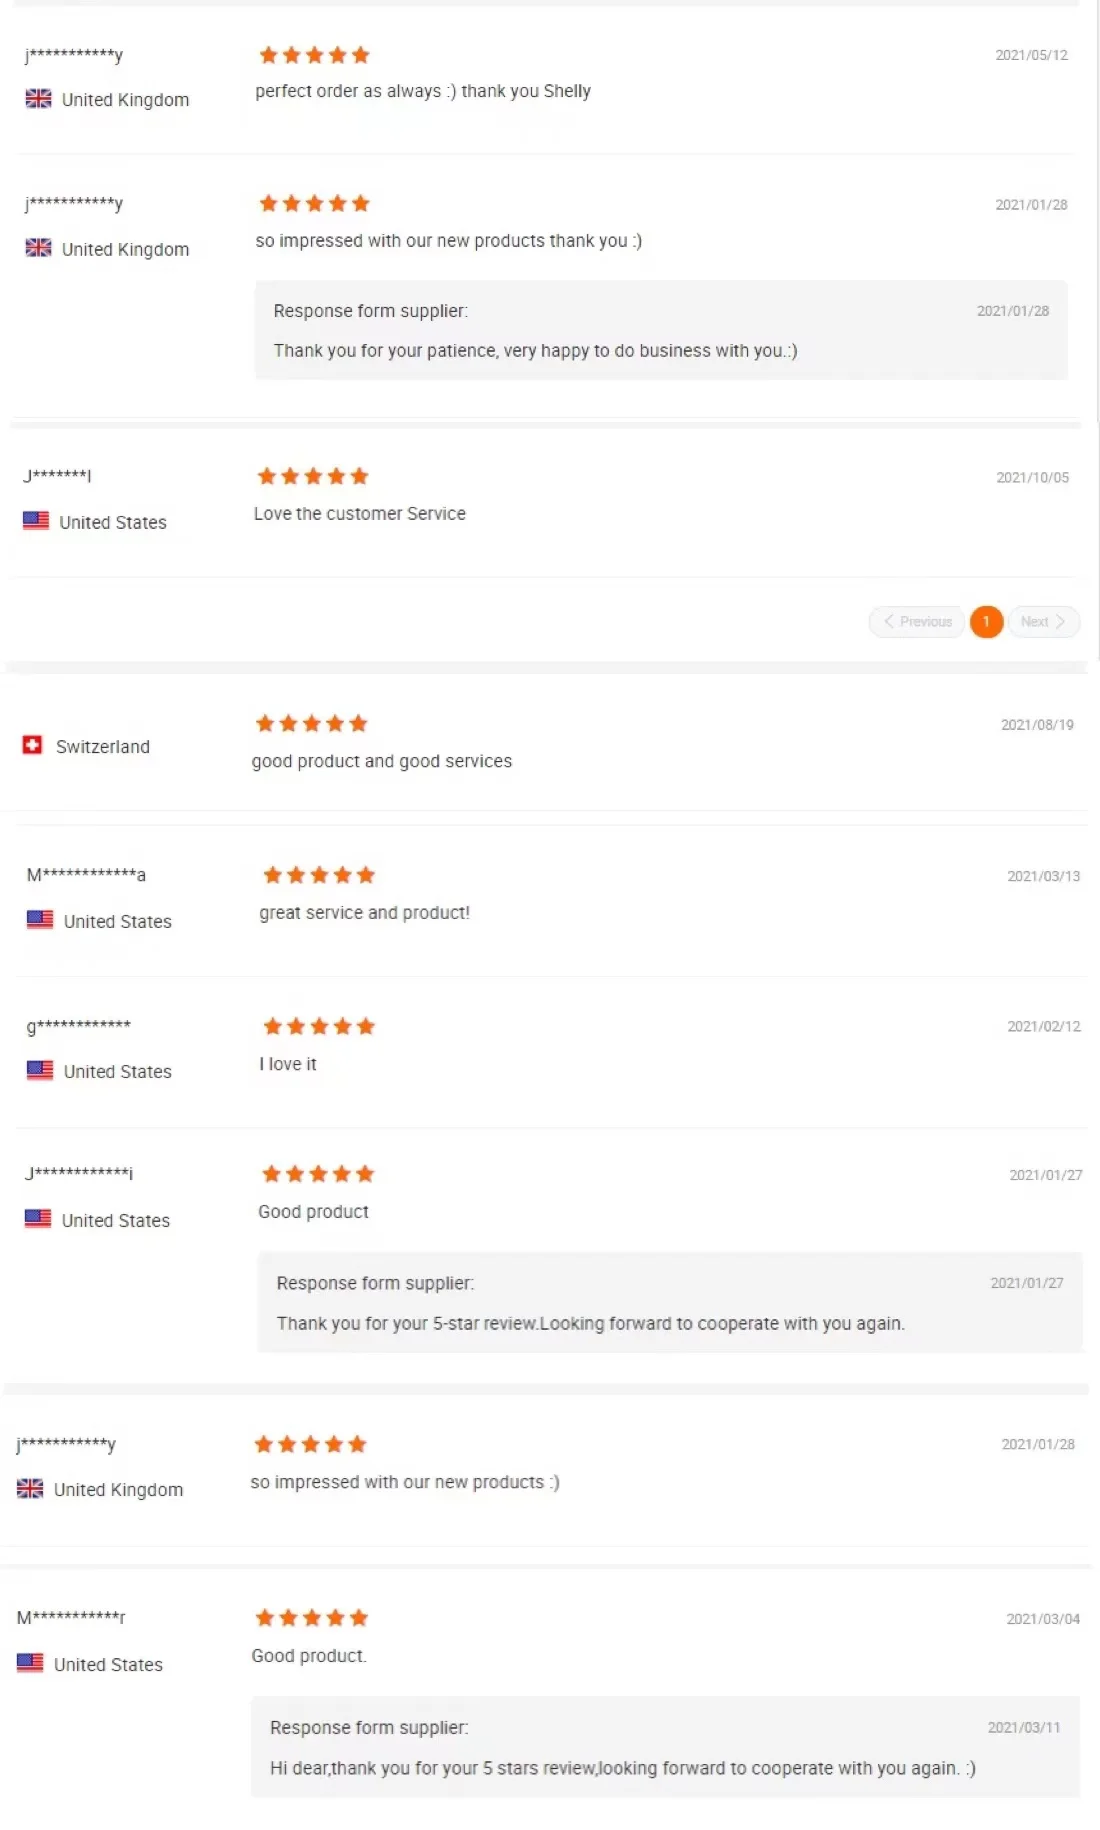Click "perfect order as always" review text

pyautogui.click(x=422, y=91)
